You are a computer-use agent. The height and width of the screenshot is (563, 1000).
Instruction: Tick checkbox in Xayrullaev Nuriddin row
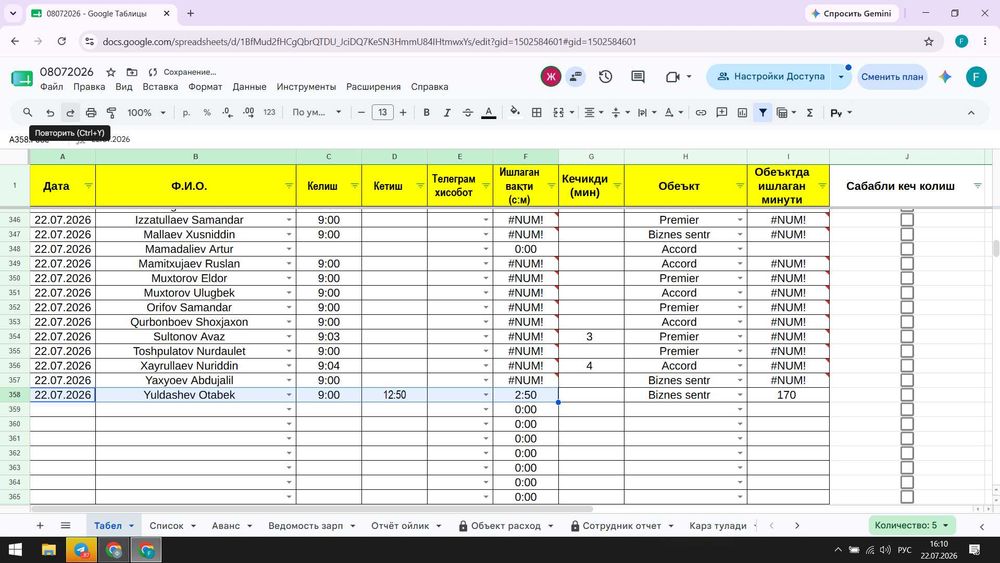907,366
